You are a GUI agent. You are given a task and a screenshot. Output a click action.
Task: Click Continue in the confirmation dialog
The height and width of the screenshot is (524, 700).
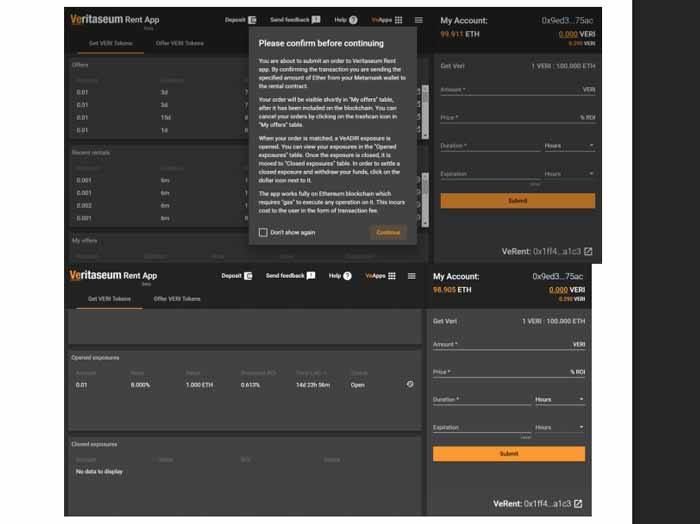[x=388, y=232]
